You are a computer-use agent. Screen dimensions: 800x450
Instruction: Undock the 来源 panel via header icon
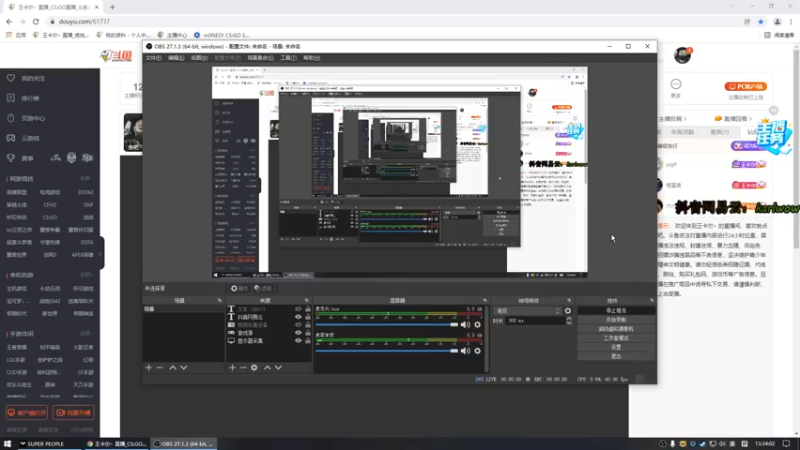coord(307,301)
